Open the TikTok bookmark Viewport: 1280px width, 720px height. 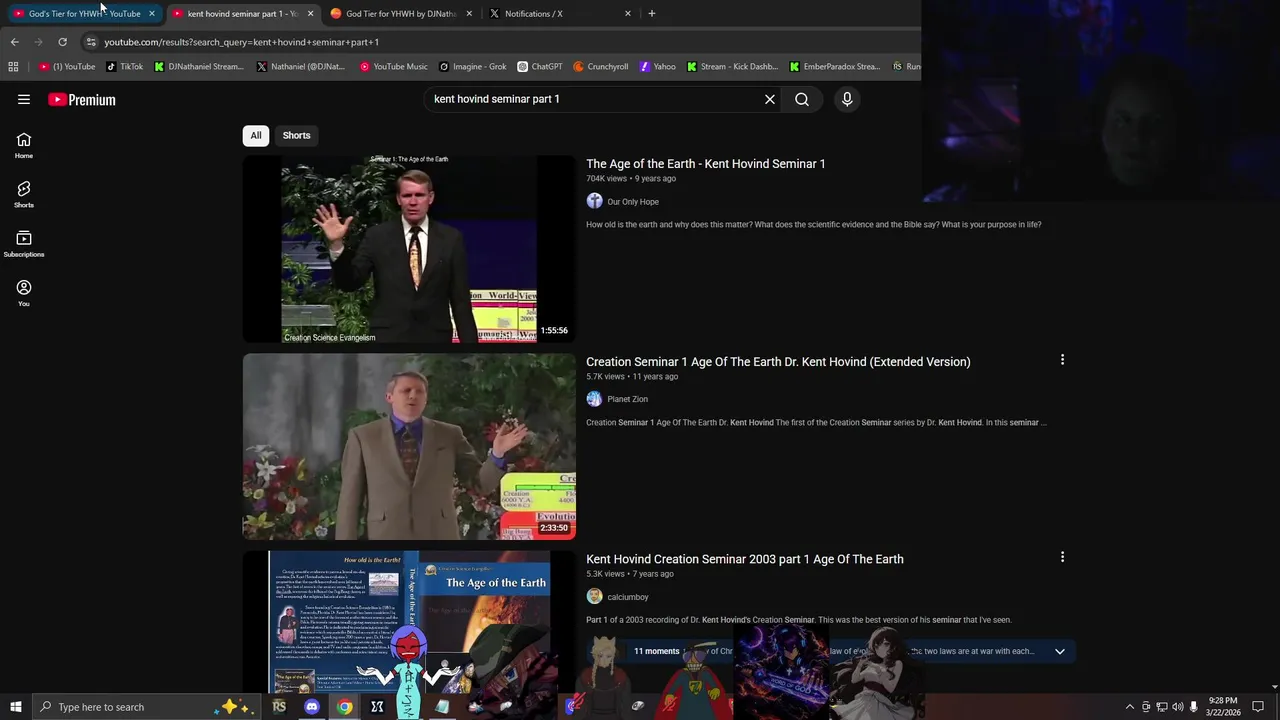click(x=124, y=67)
